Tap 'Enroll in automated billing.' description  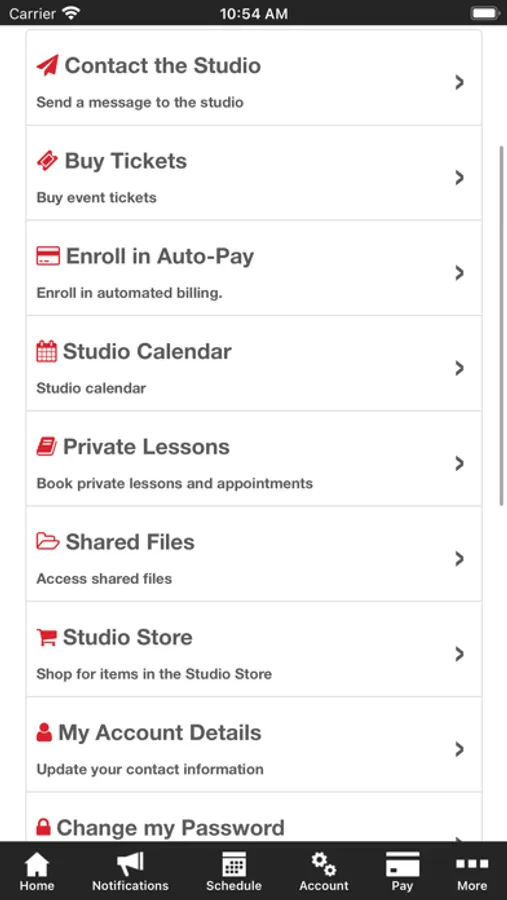tap(129, 293)
